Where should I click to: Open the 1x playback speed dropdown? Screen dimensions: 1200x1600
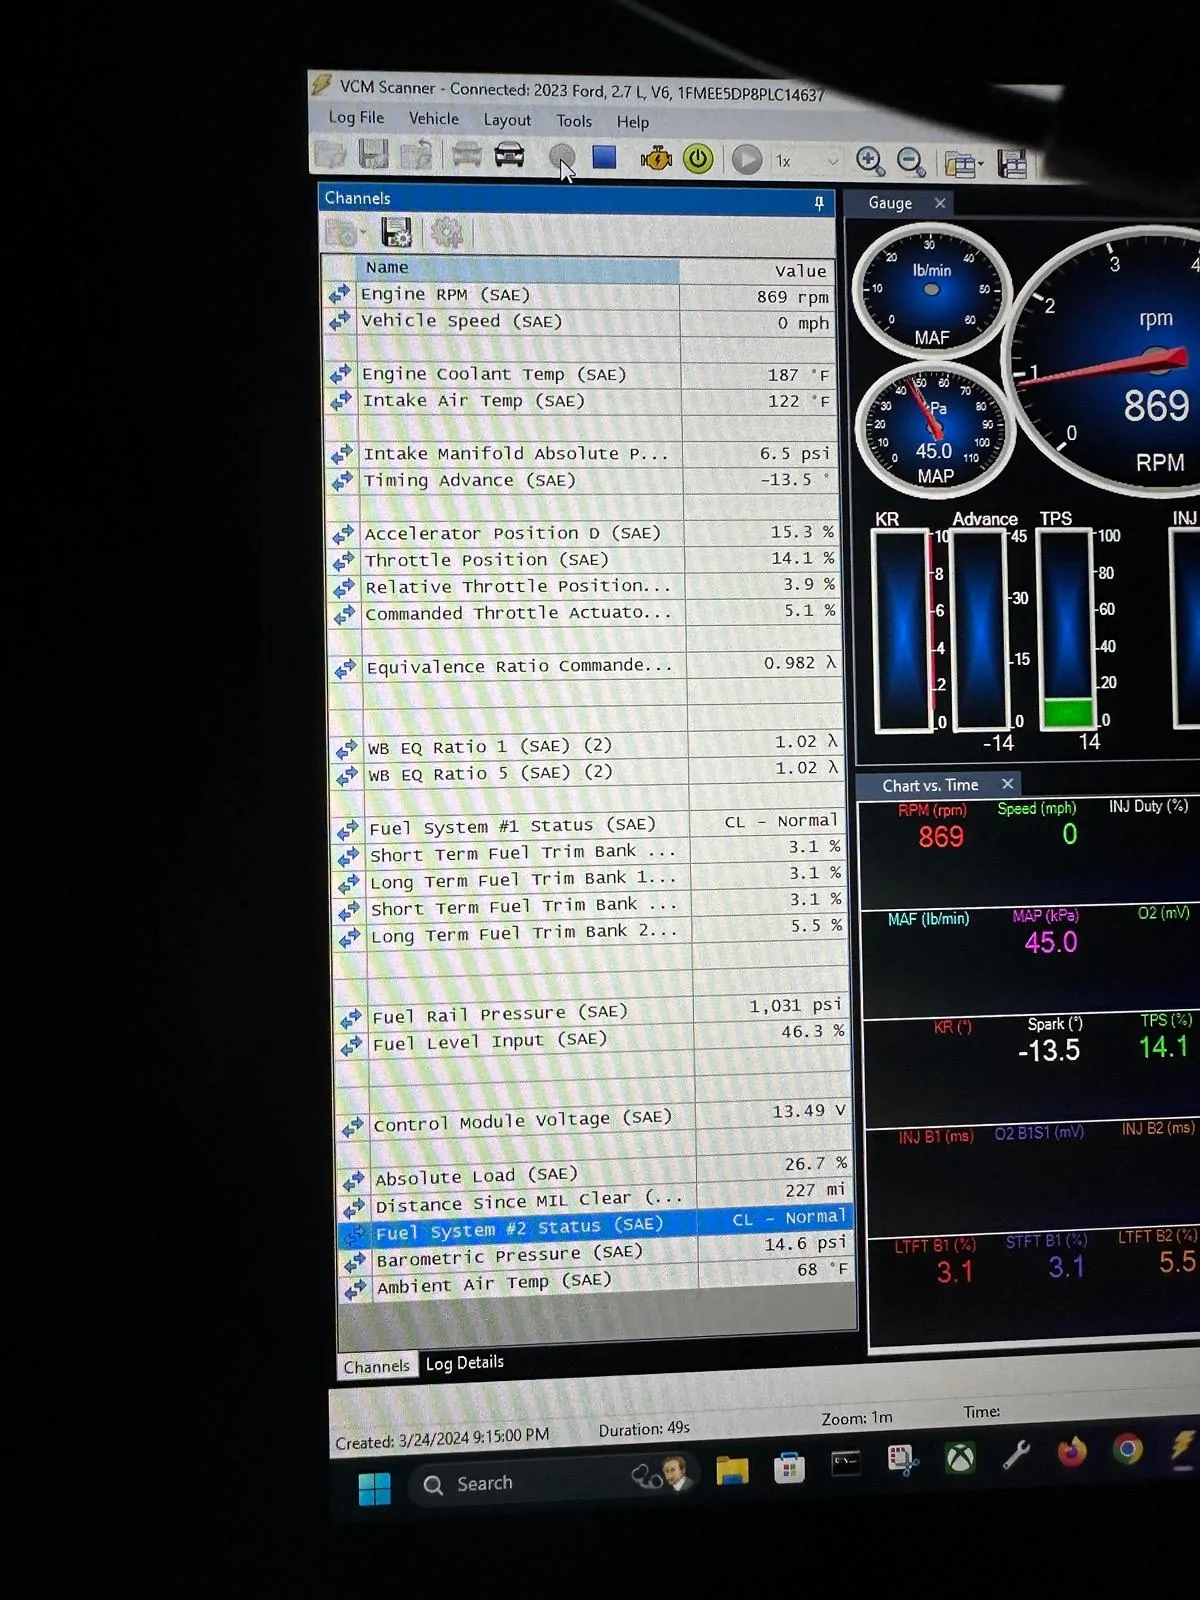pos(806,161)
